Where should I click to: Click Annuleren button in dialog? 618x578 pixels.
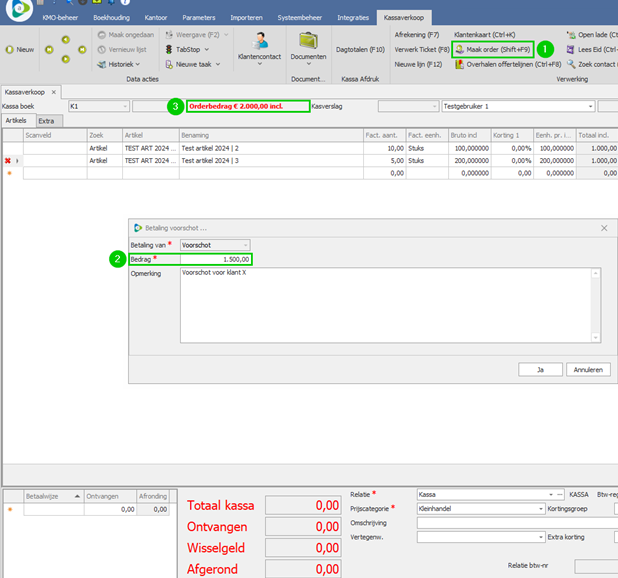pos(588,370)
